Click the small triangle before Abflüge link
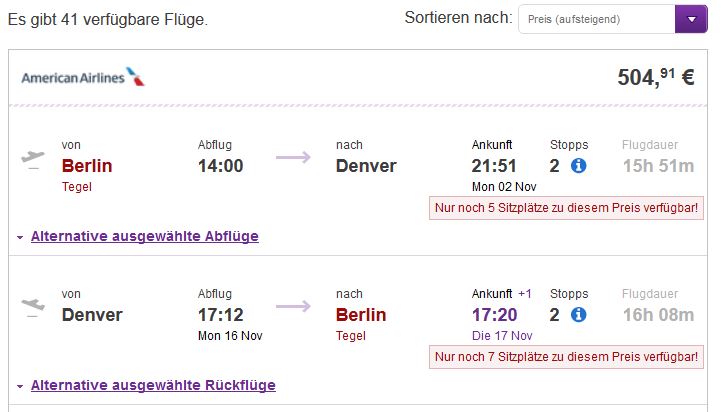This screenshot has width=721, height=412. tap(20, 238)
